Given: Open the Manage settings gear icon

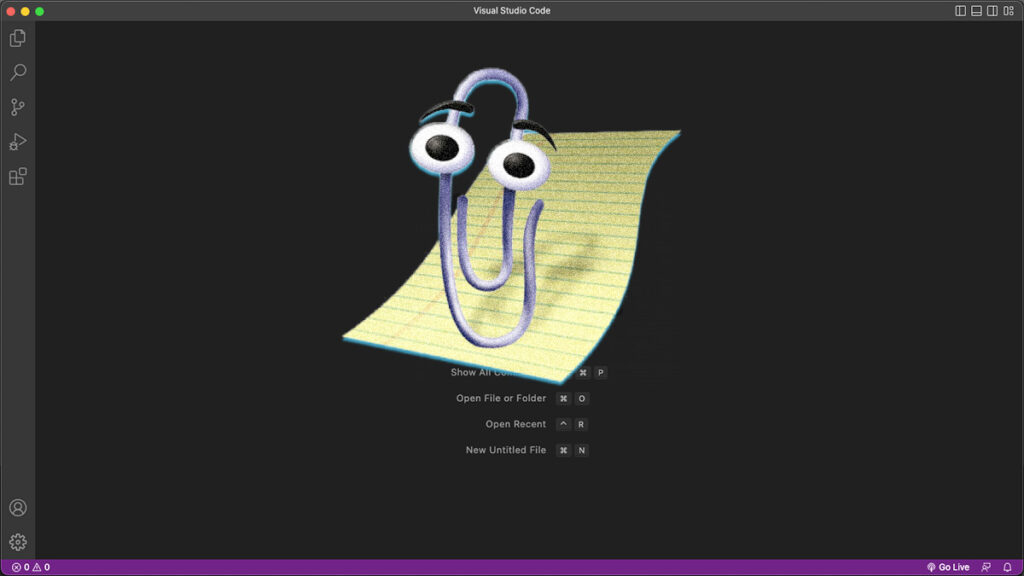Looking at the screenshot, I should click(x=16, y=542).
